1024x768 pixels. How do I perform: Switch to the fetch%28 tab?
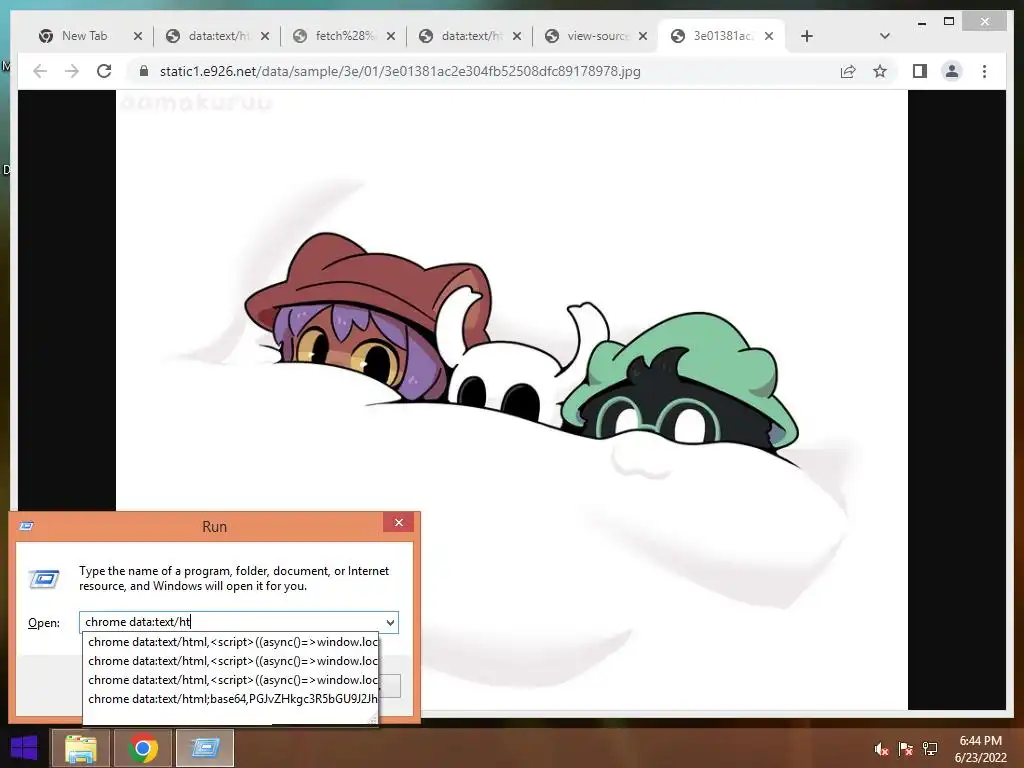coord(336,36)
